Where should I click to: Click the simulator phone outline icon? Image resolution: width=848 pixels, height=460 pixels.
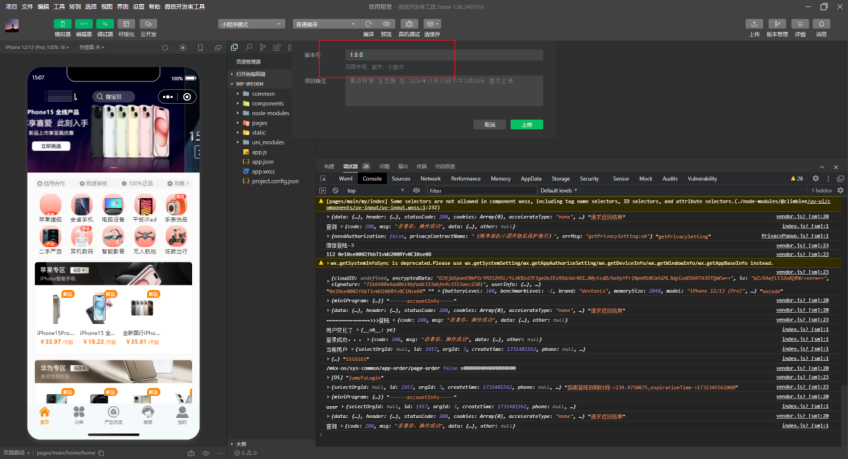point(201,48)
